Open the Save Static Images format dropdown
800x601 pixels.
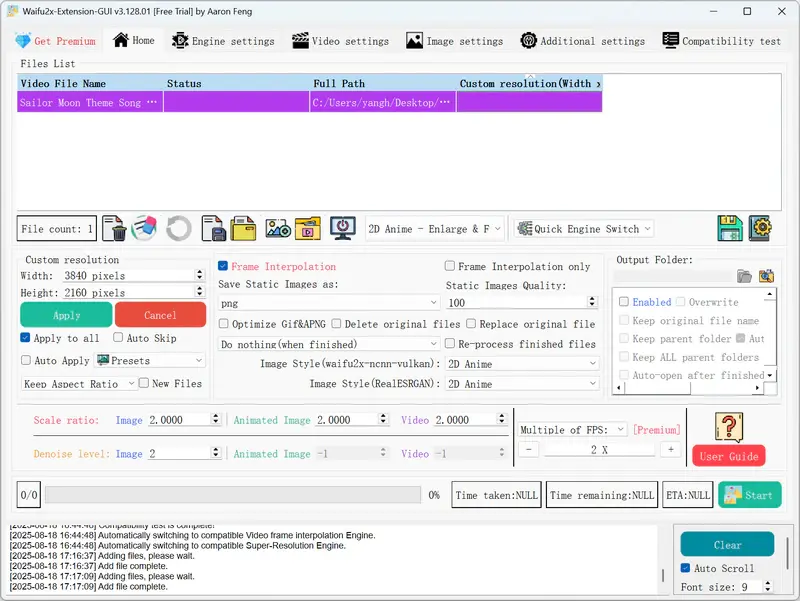(x=328, y=303)
